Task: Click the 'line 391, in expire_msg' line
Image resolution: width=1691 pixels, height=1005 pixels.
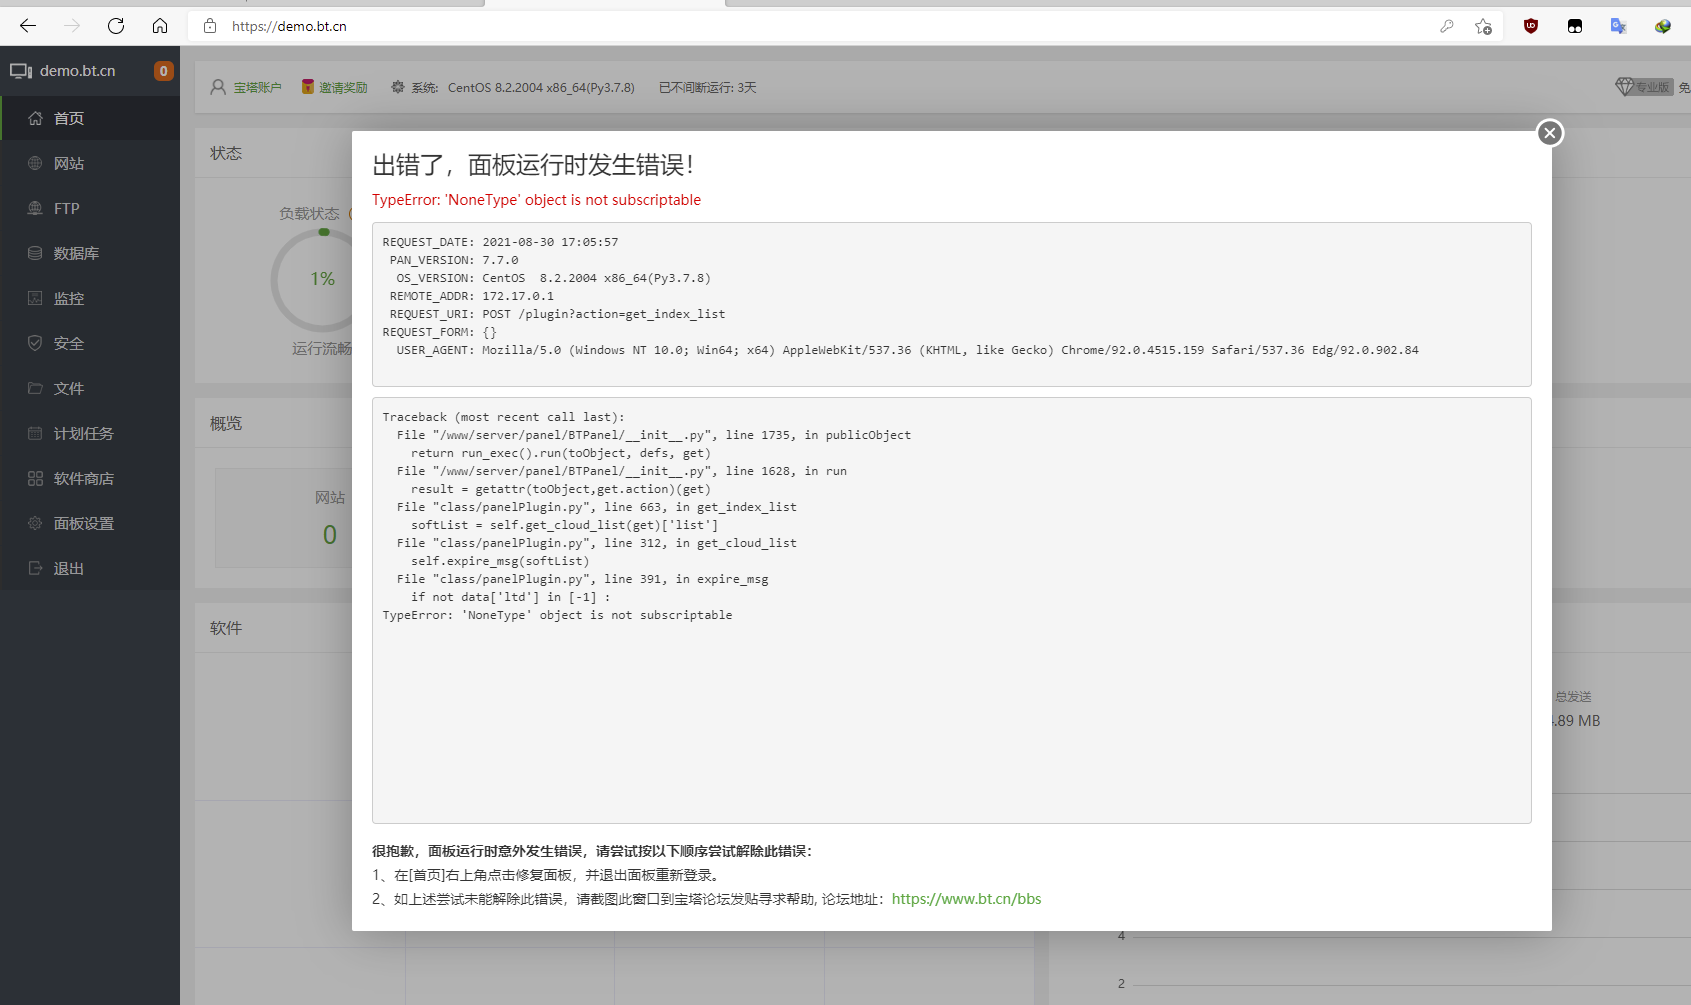Action: point(582,579)
